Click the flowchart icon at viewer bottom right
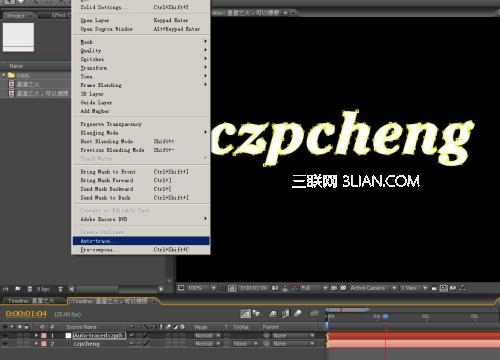Image resolution: width=500 pixels, height=360 pixels. pyautogui.click(x=462, y=288)
